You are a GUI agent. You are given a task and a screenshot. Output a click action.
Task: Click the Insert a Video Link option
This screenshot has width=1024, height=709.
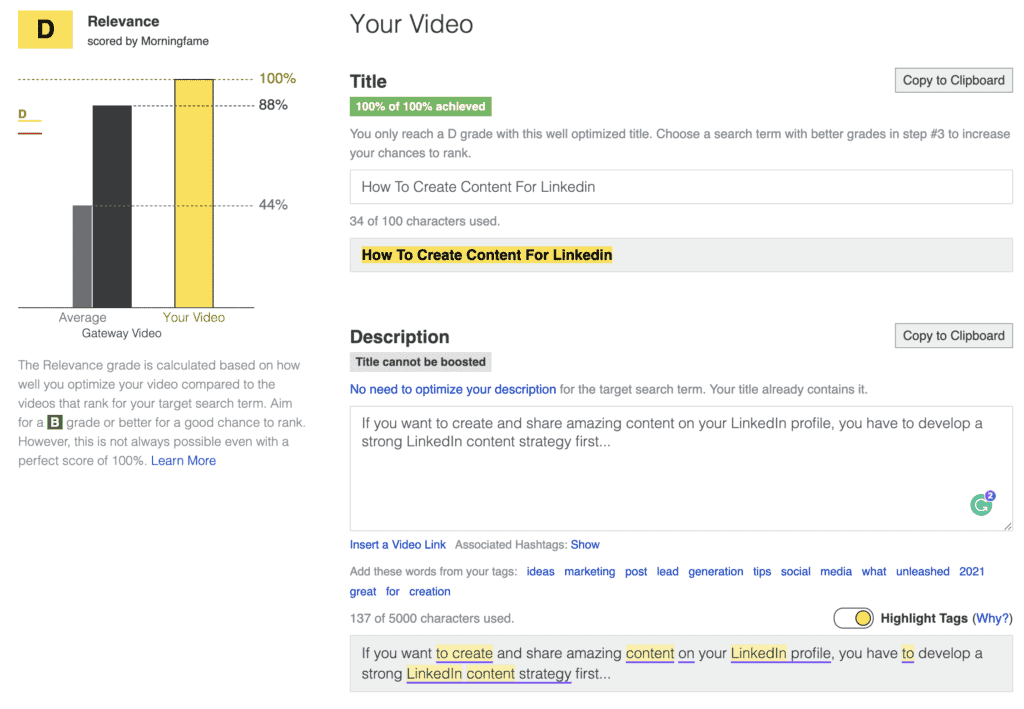coord(397,545)
